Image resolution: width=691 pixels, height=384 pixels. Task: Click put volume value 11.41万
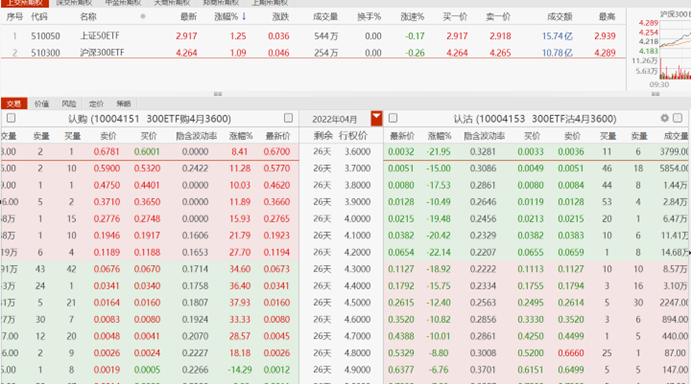coord(674,235)
